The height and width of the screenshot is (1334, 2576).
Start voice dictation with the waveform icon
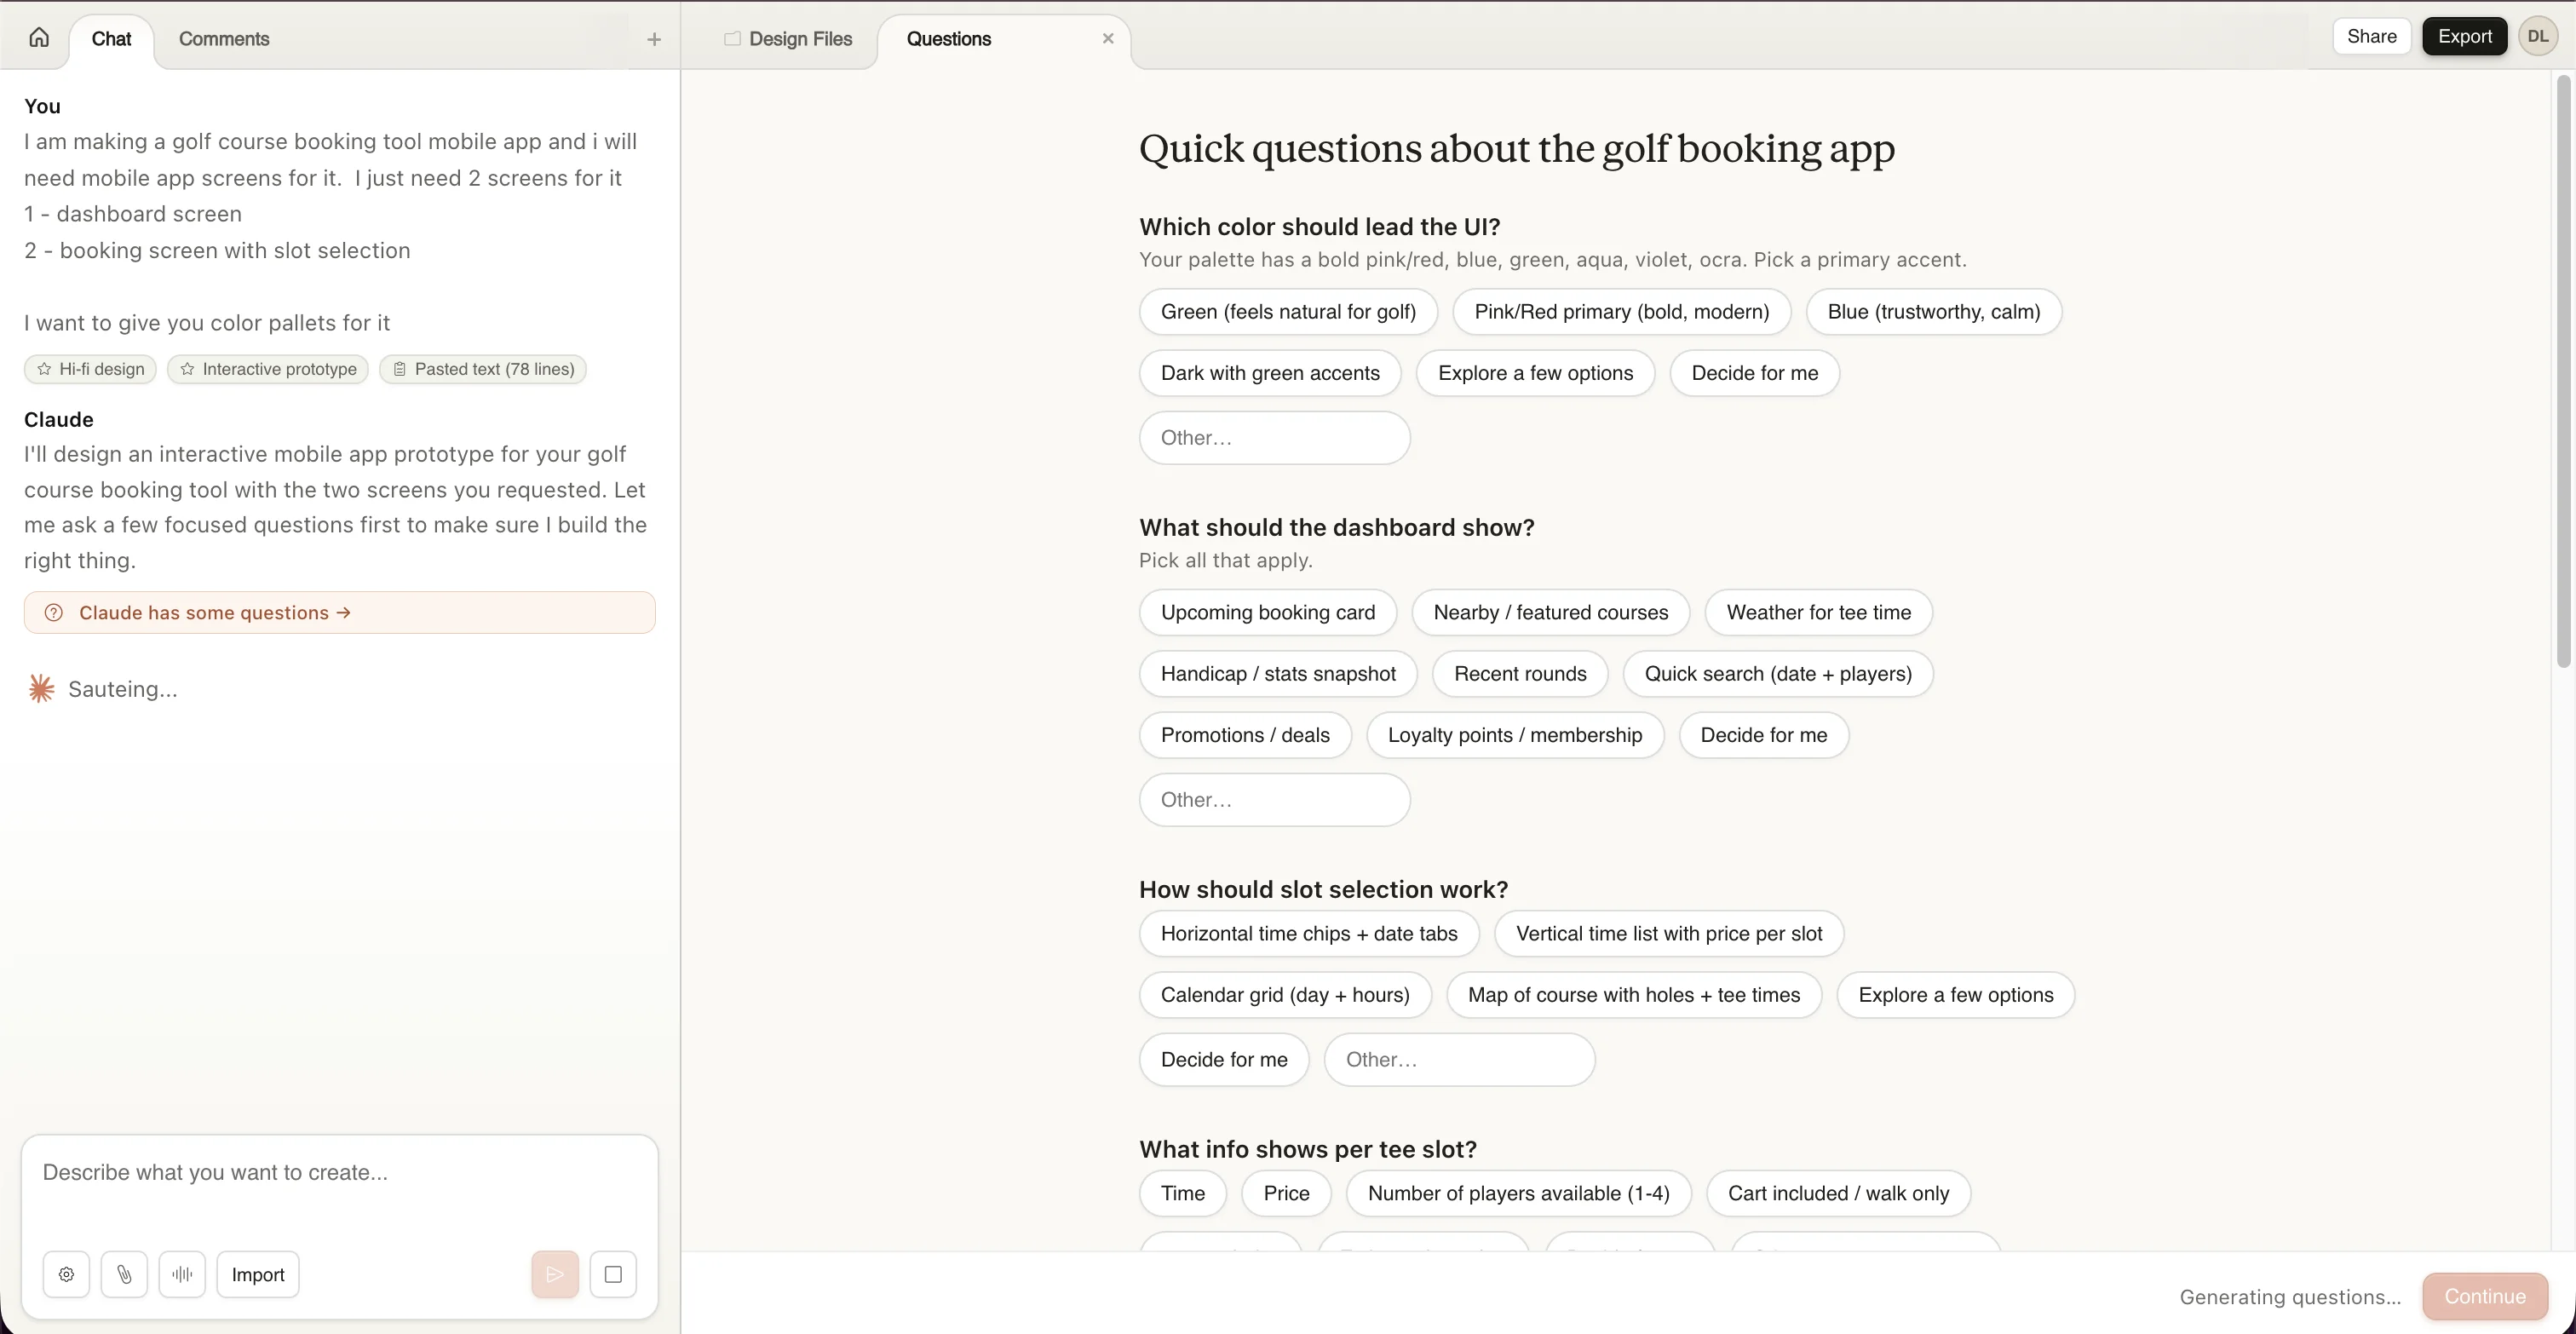(x=182, y=1274)
